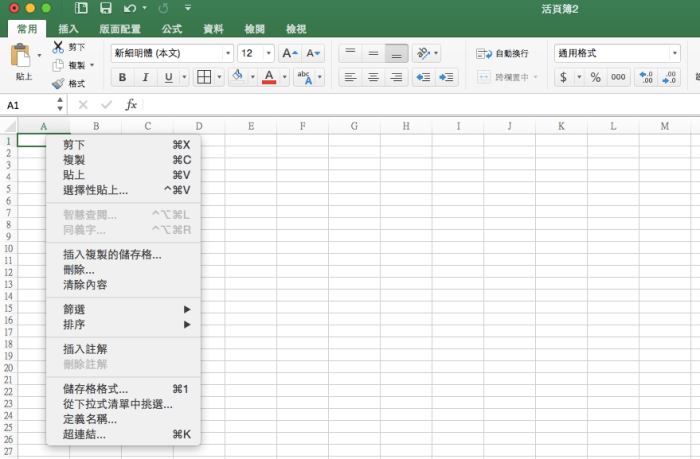Switch to the 公式 ribbon tab
This screenshot has width=700, height=459.
172,29
